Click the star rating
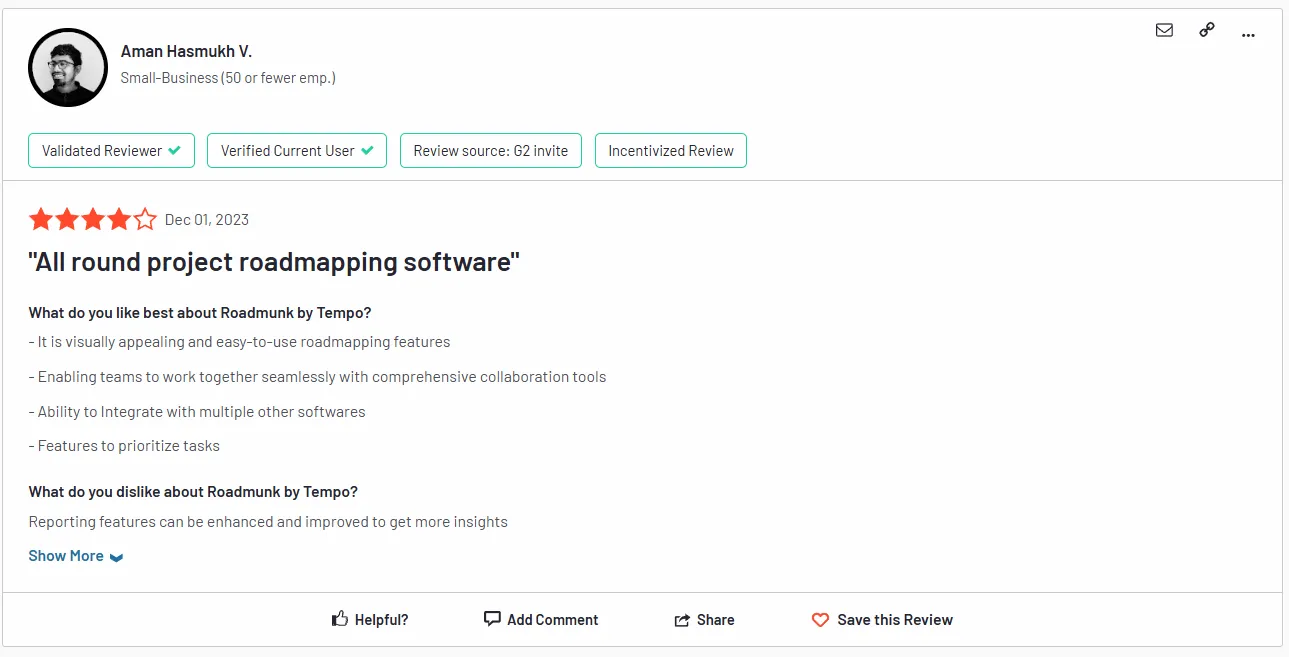The height and width of the screenshot is (657, 1289). coord(93,219)
